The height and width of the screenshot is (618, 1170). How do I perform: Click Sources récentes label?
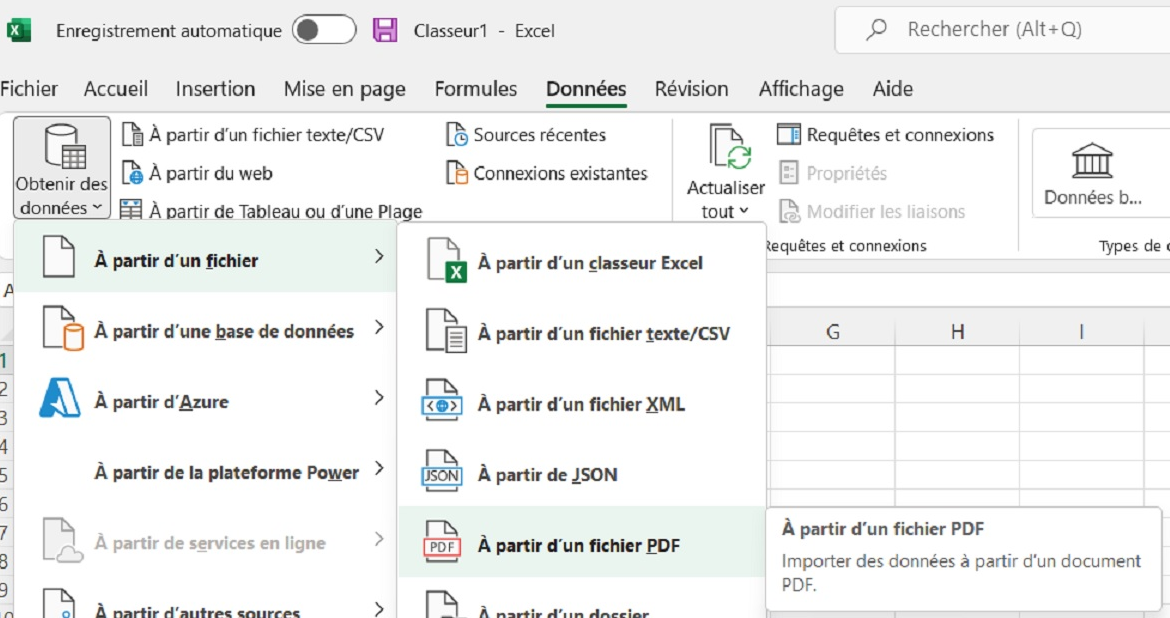pos(539,134)
